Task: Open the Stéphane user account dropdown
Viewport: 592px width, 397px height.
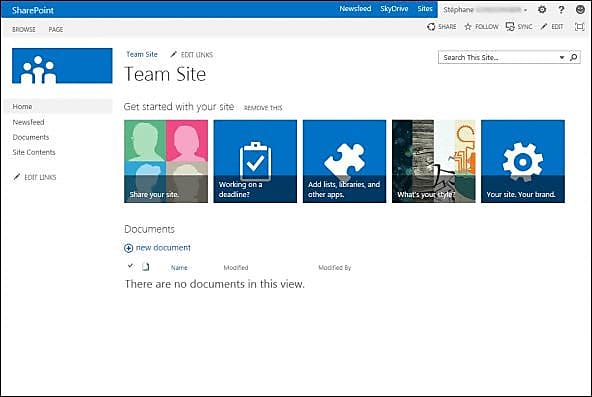Action: tap(486, 10)
